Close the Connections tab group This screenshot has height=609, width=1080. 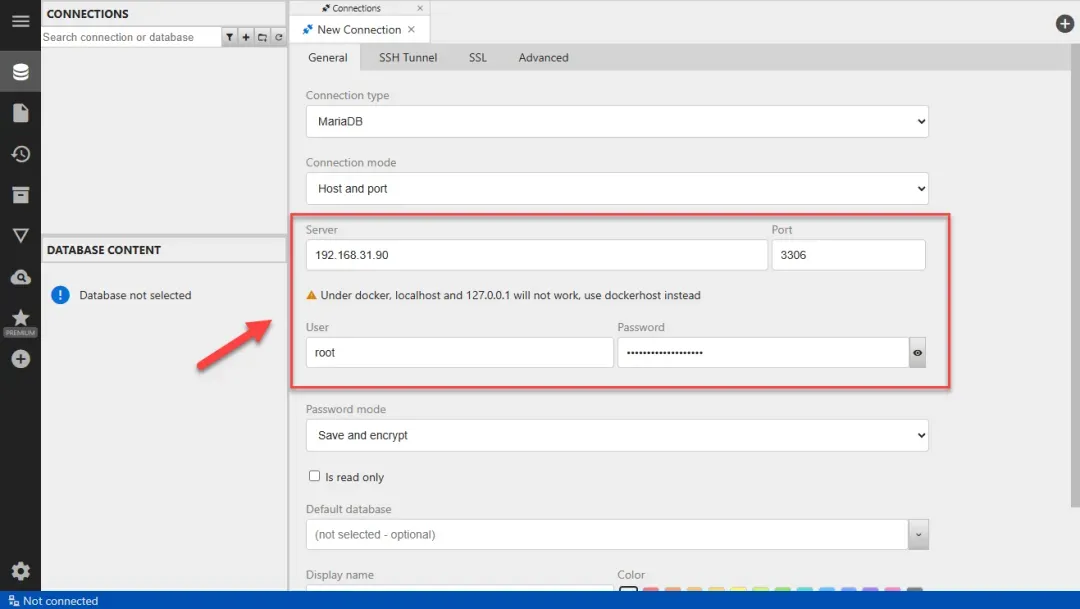point(420,8)
